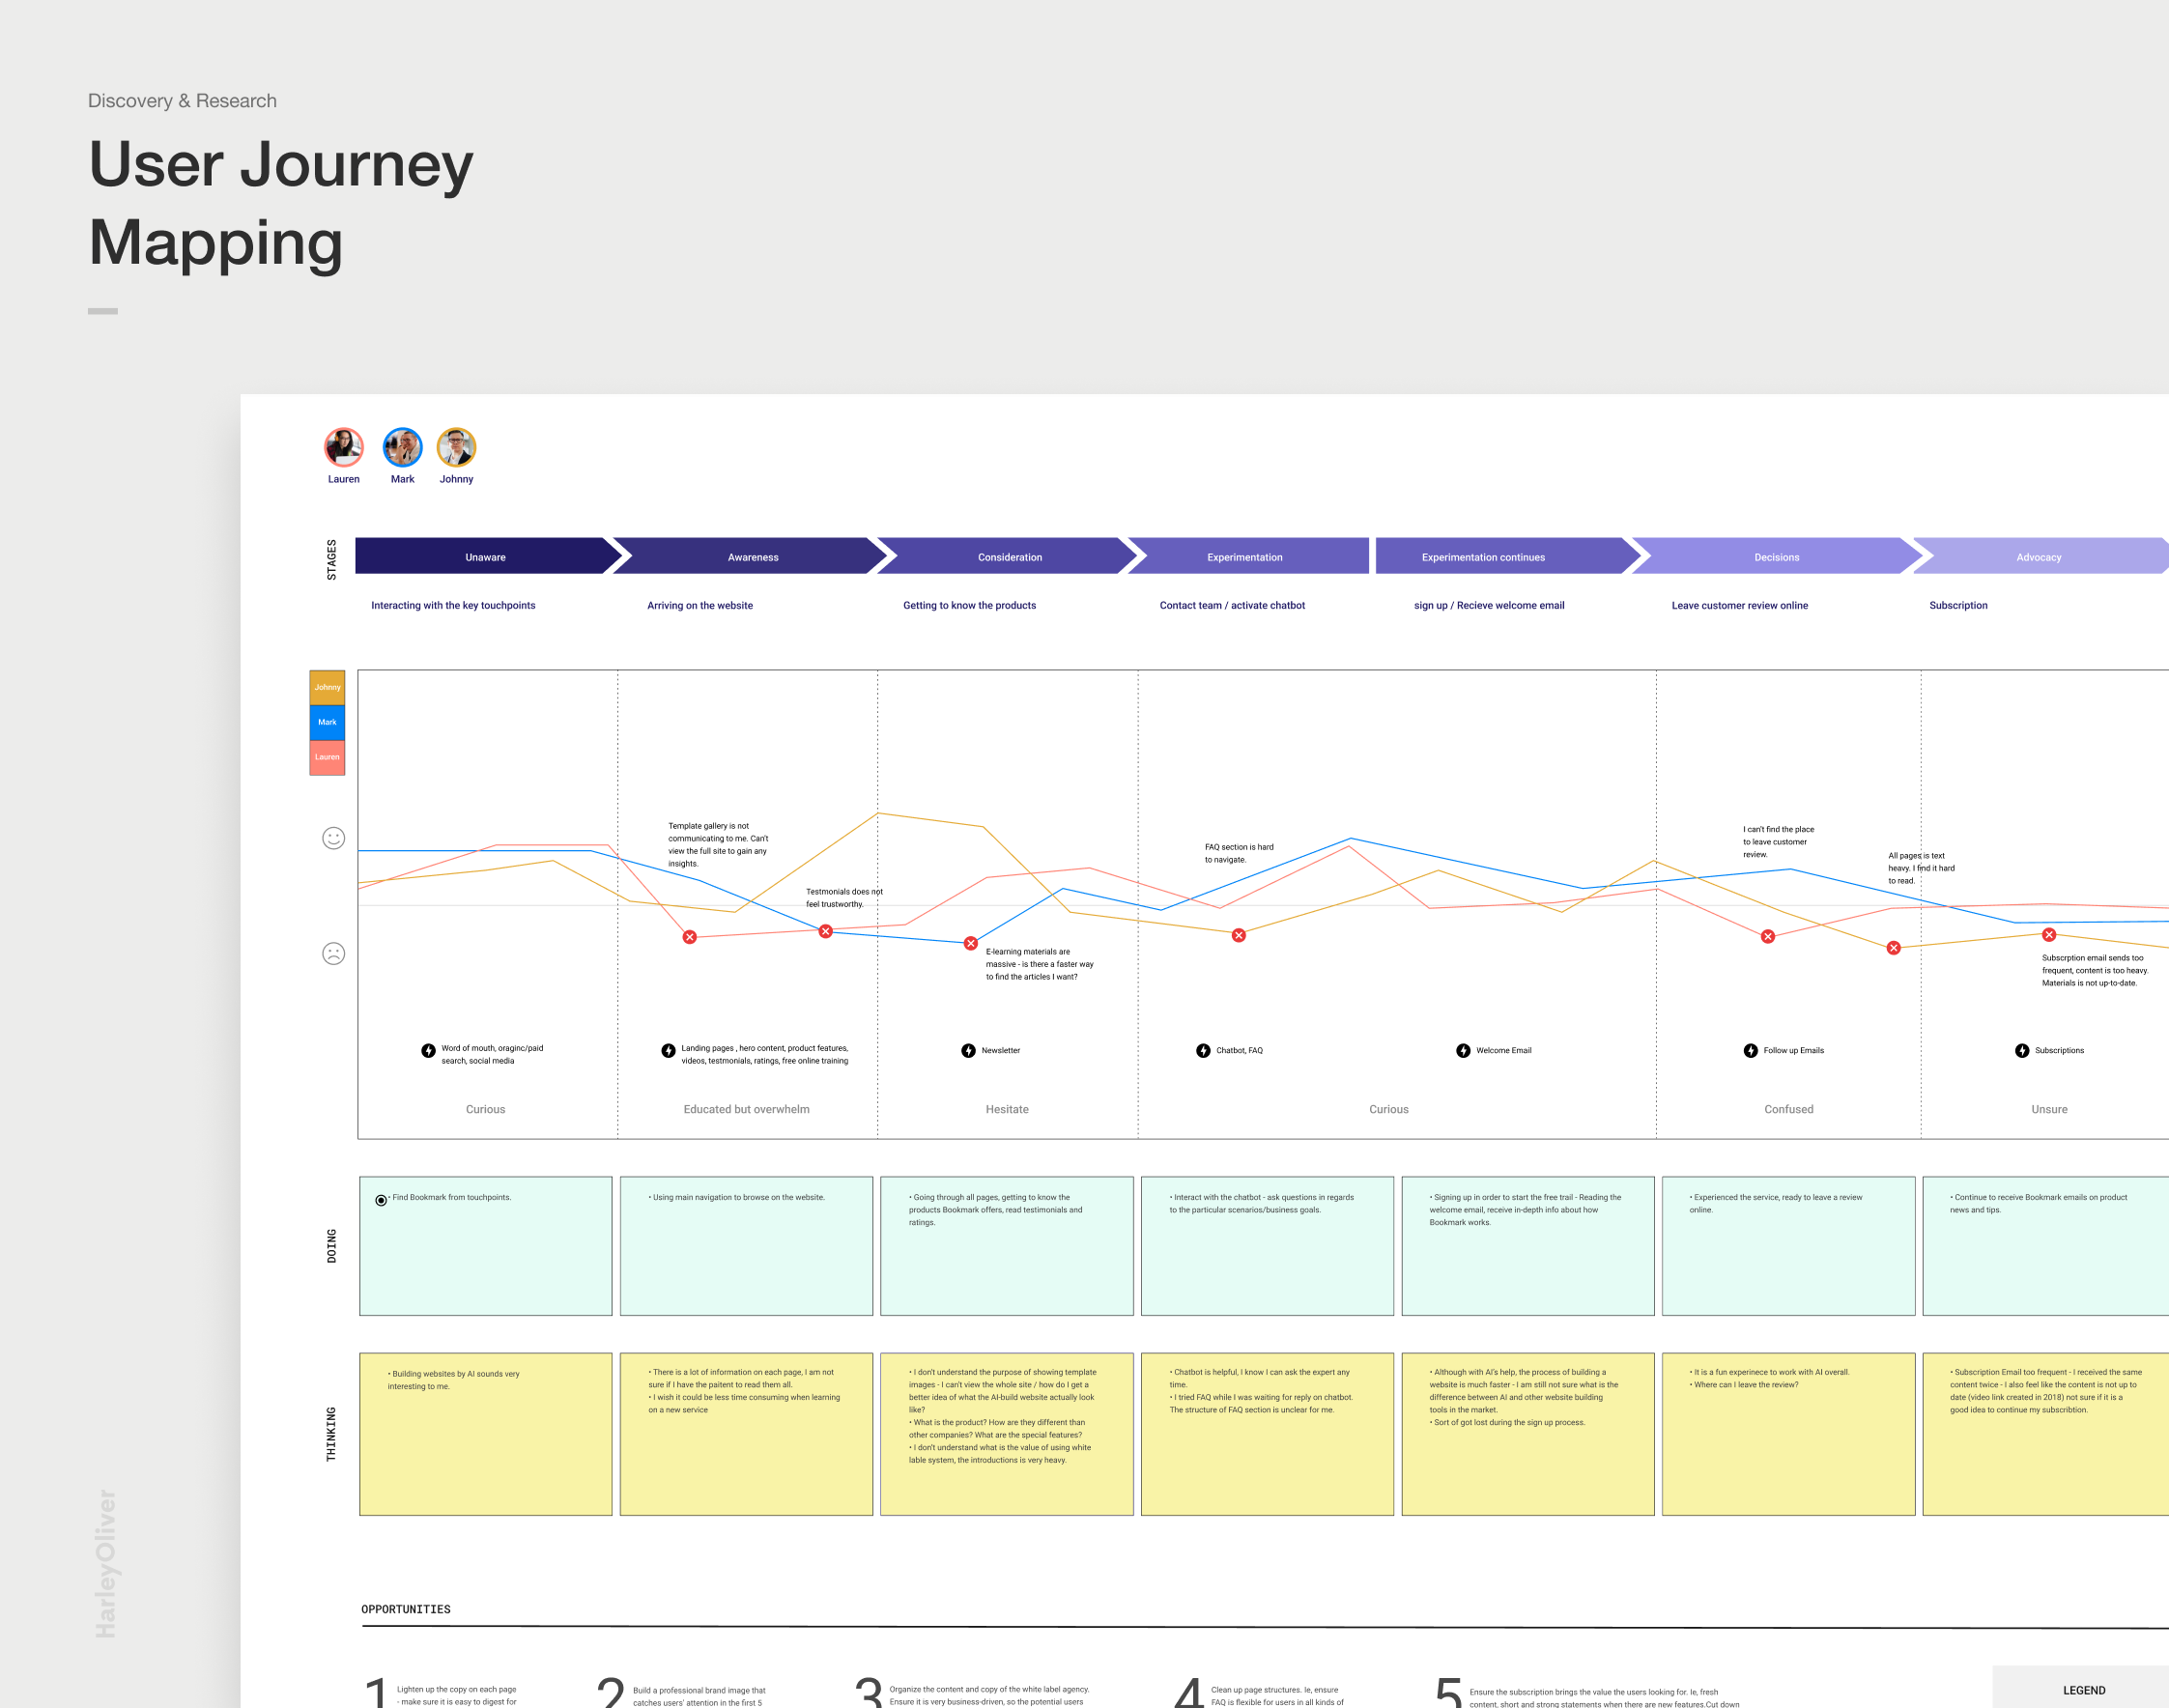Select the radio bullet beside Find Bookmark from touchpoints
Viewport: 2169px width, 1708px height.
tap(380, 1199)
